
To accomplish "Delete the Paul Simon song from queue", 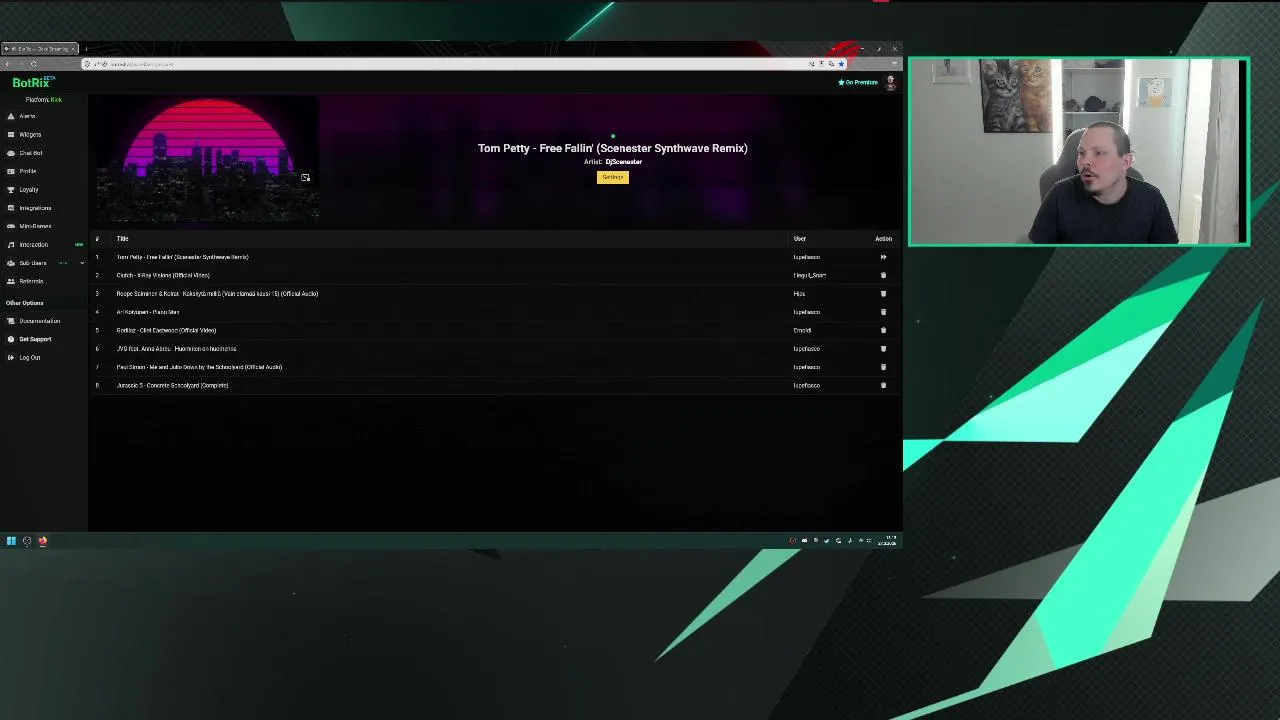I will 883,367.
